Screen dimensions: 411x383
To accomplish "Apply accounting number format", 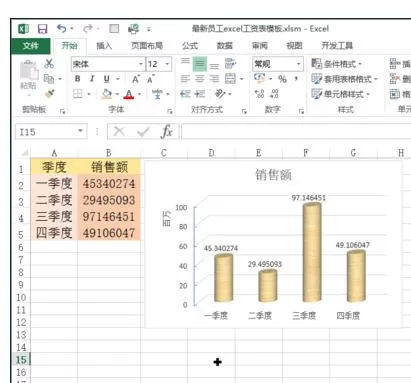I will point(259,78).
